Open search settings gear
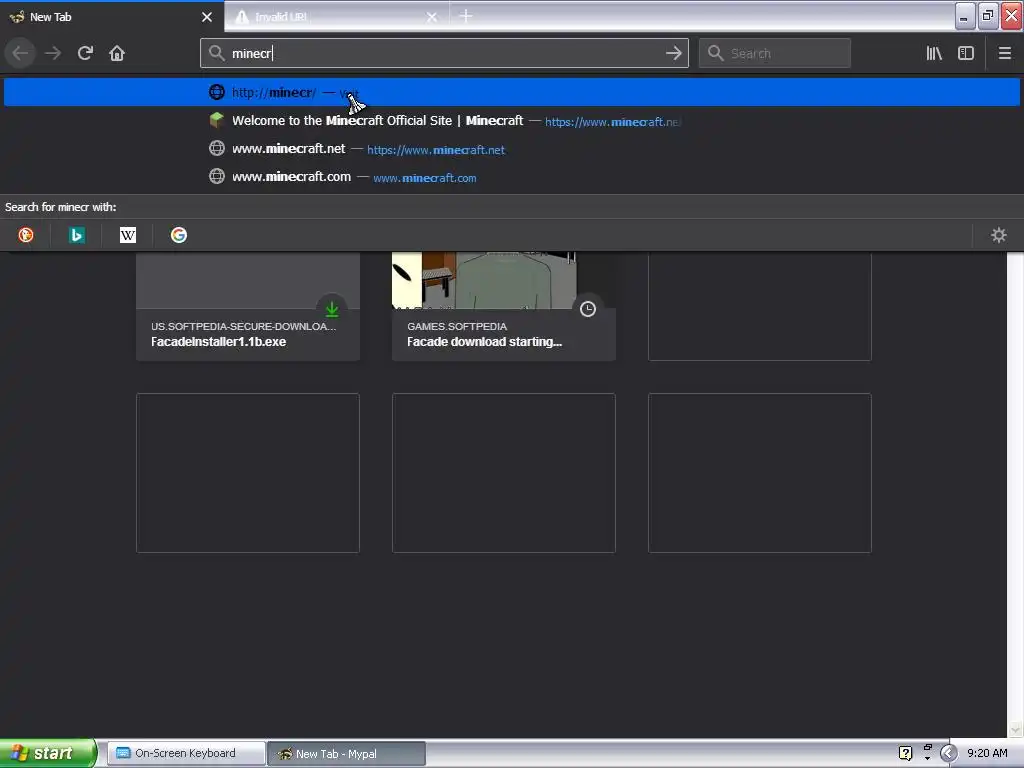This screenshot has height=768, width=1024. [x=999, y=235]
